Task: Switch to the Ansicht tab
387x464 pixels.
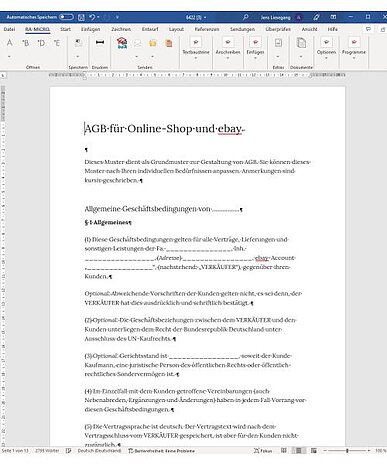Action: tap(309, 29)
